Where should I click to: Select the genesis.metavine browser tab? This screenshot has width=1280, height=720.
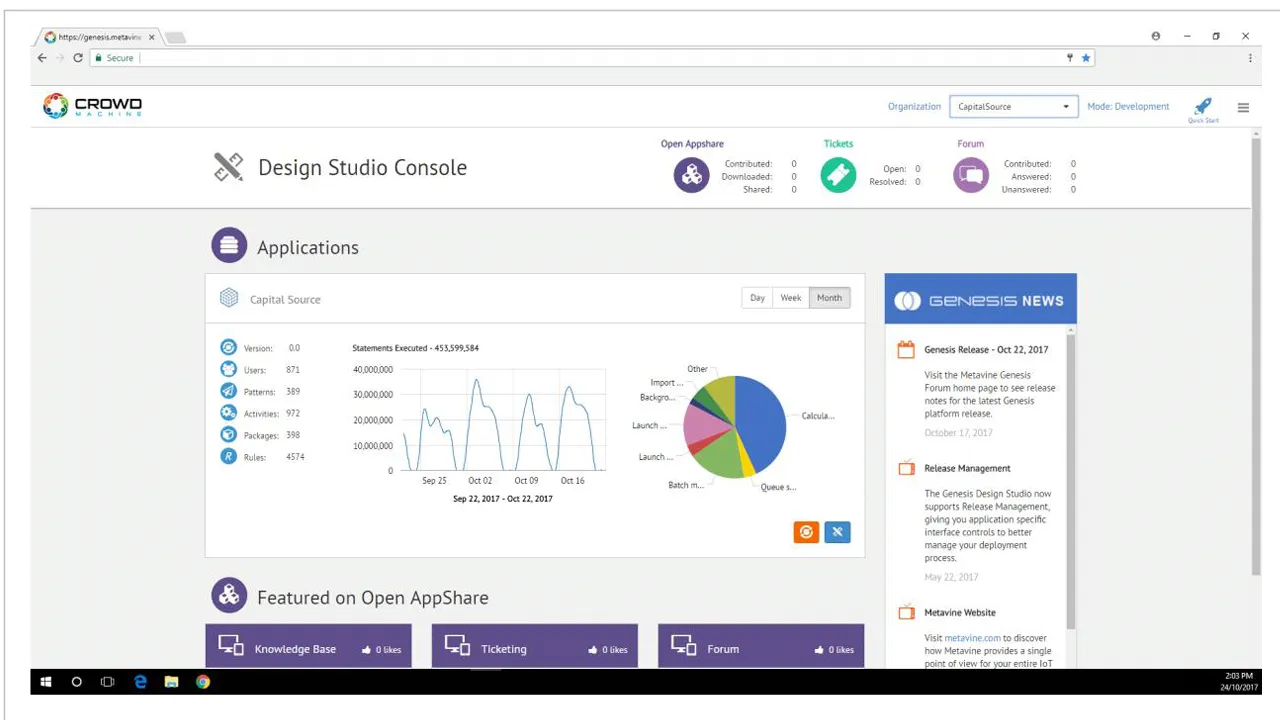[x=100, y=37]
